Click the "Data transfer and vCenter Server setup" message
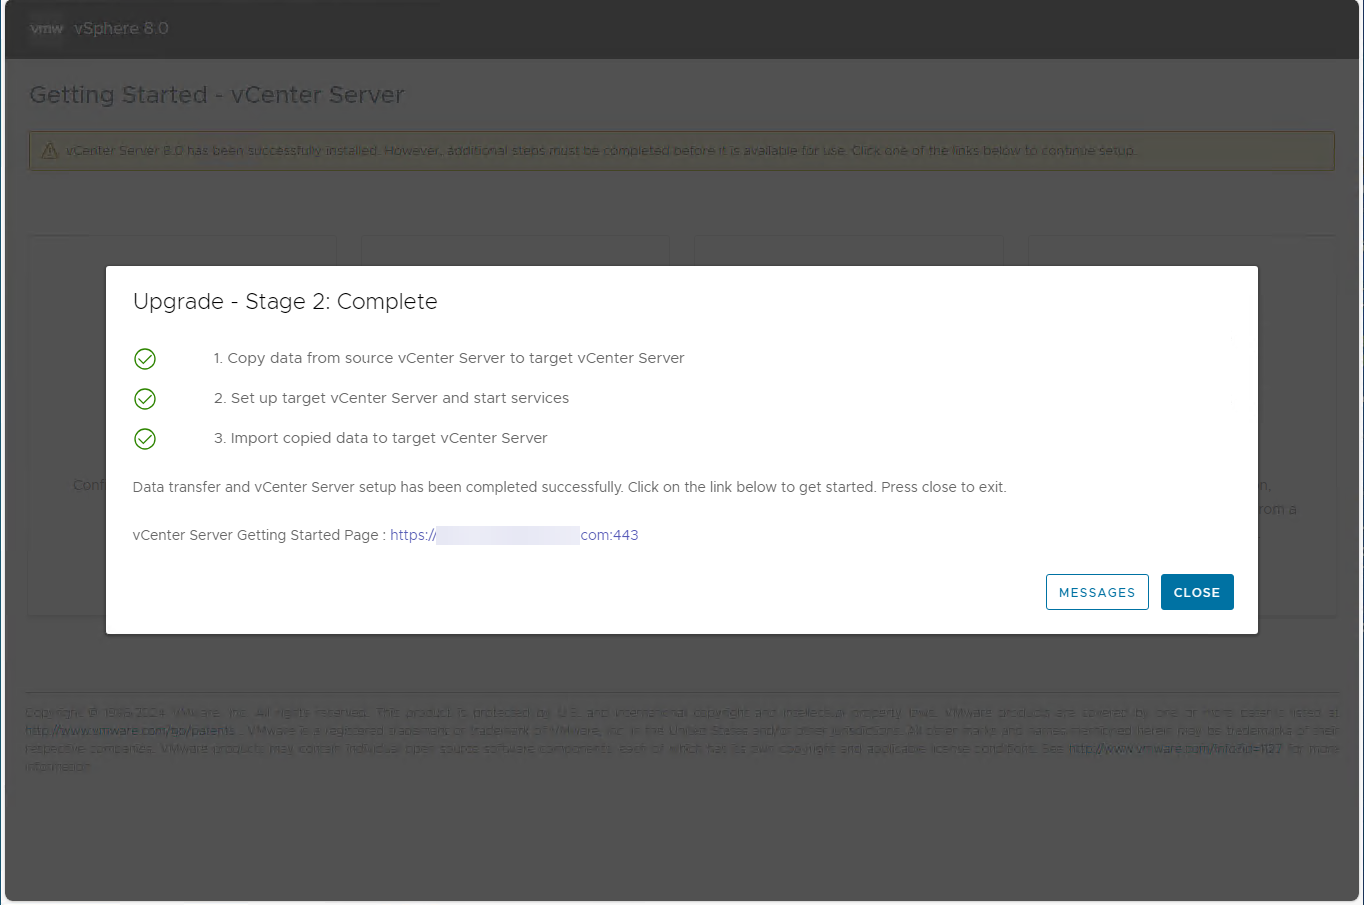This screenshot has width=1364, height=905. coord(569,487)
